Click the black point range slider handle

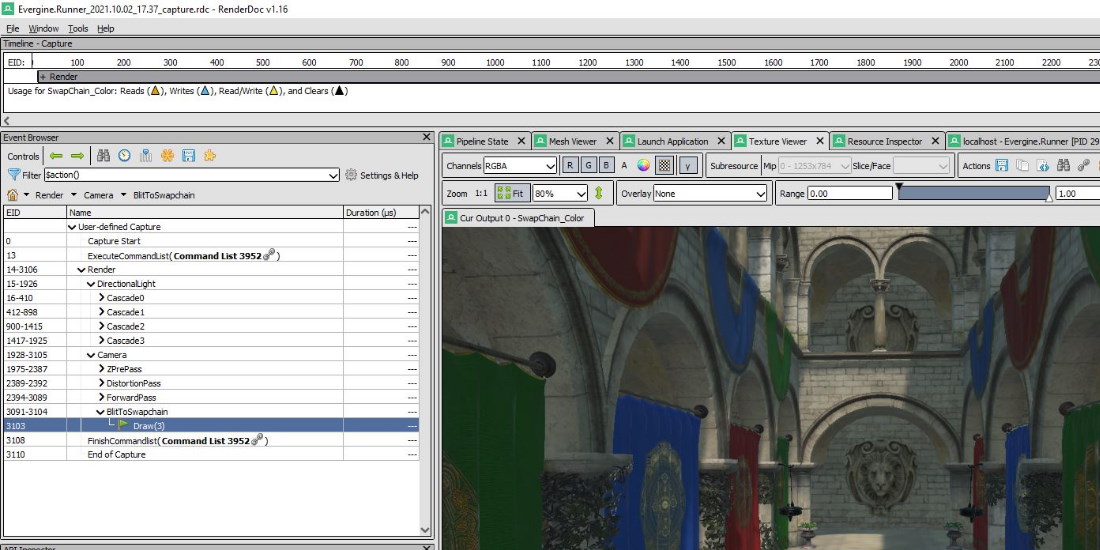click(x=899, y=186)
